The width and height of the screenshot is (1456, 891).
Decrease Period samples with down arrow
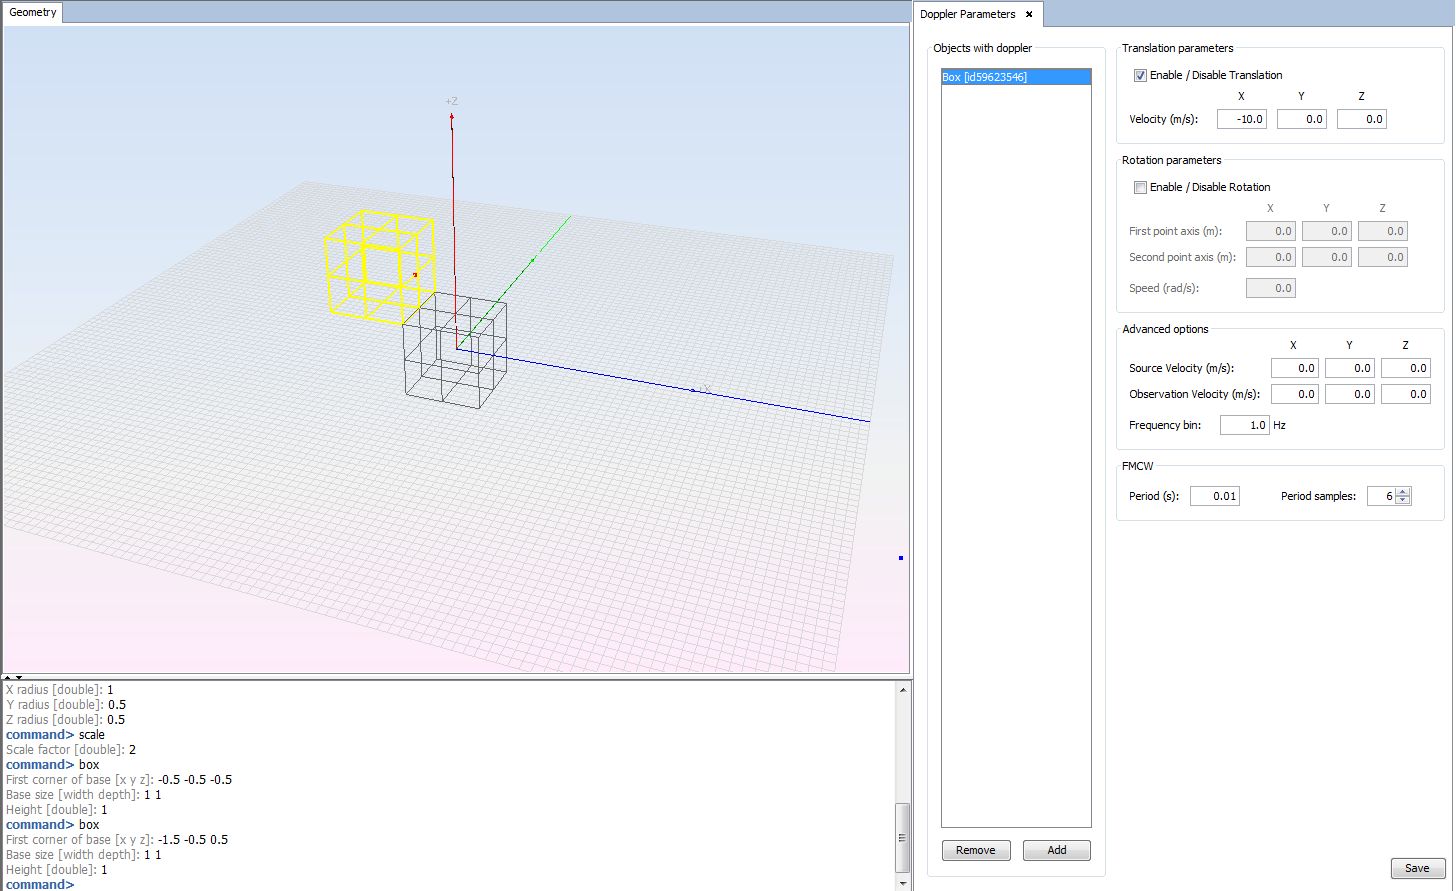click(x=1403, y=501)
